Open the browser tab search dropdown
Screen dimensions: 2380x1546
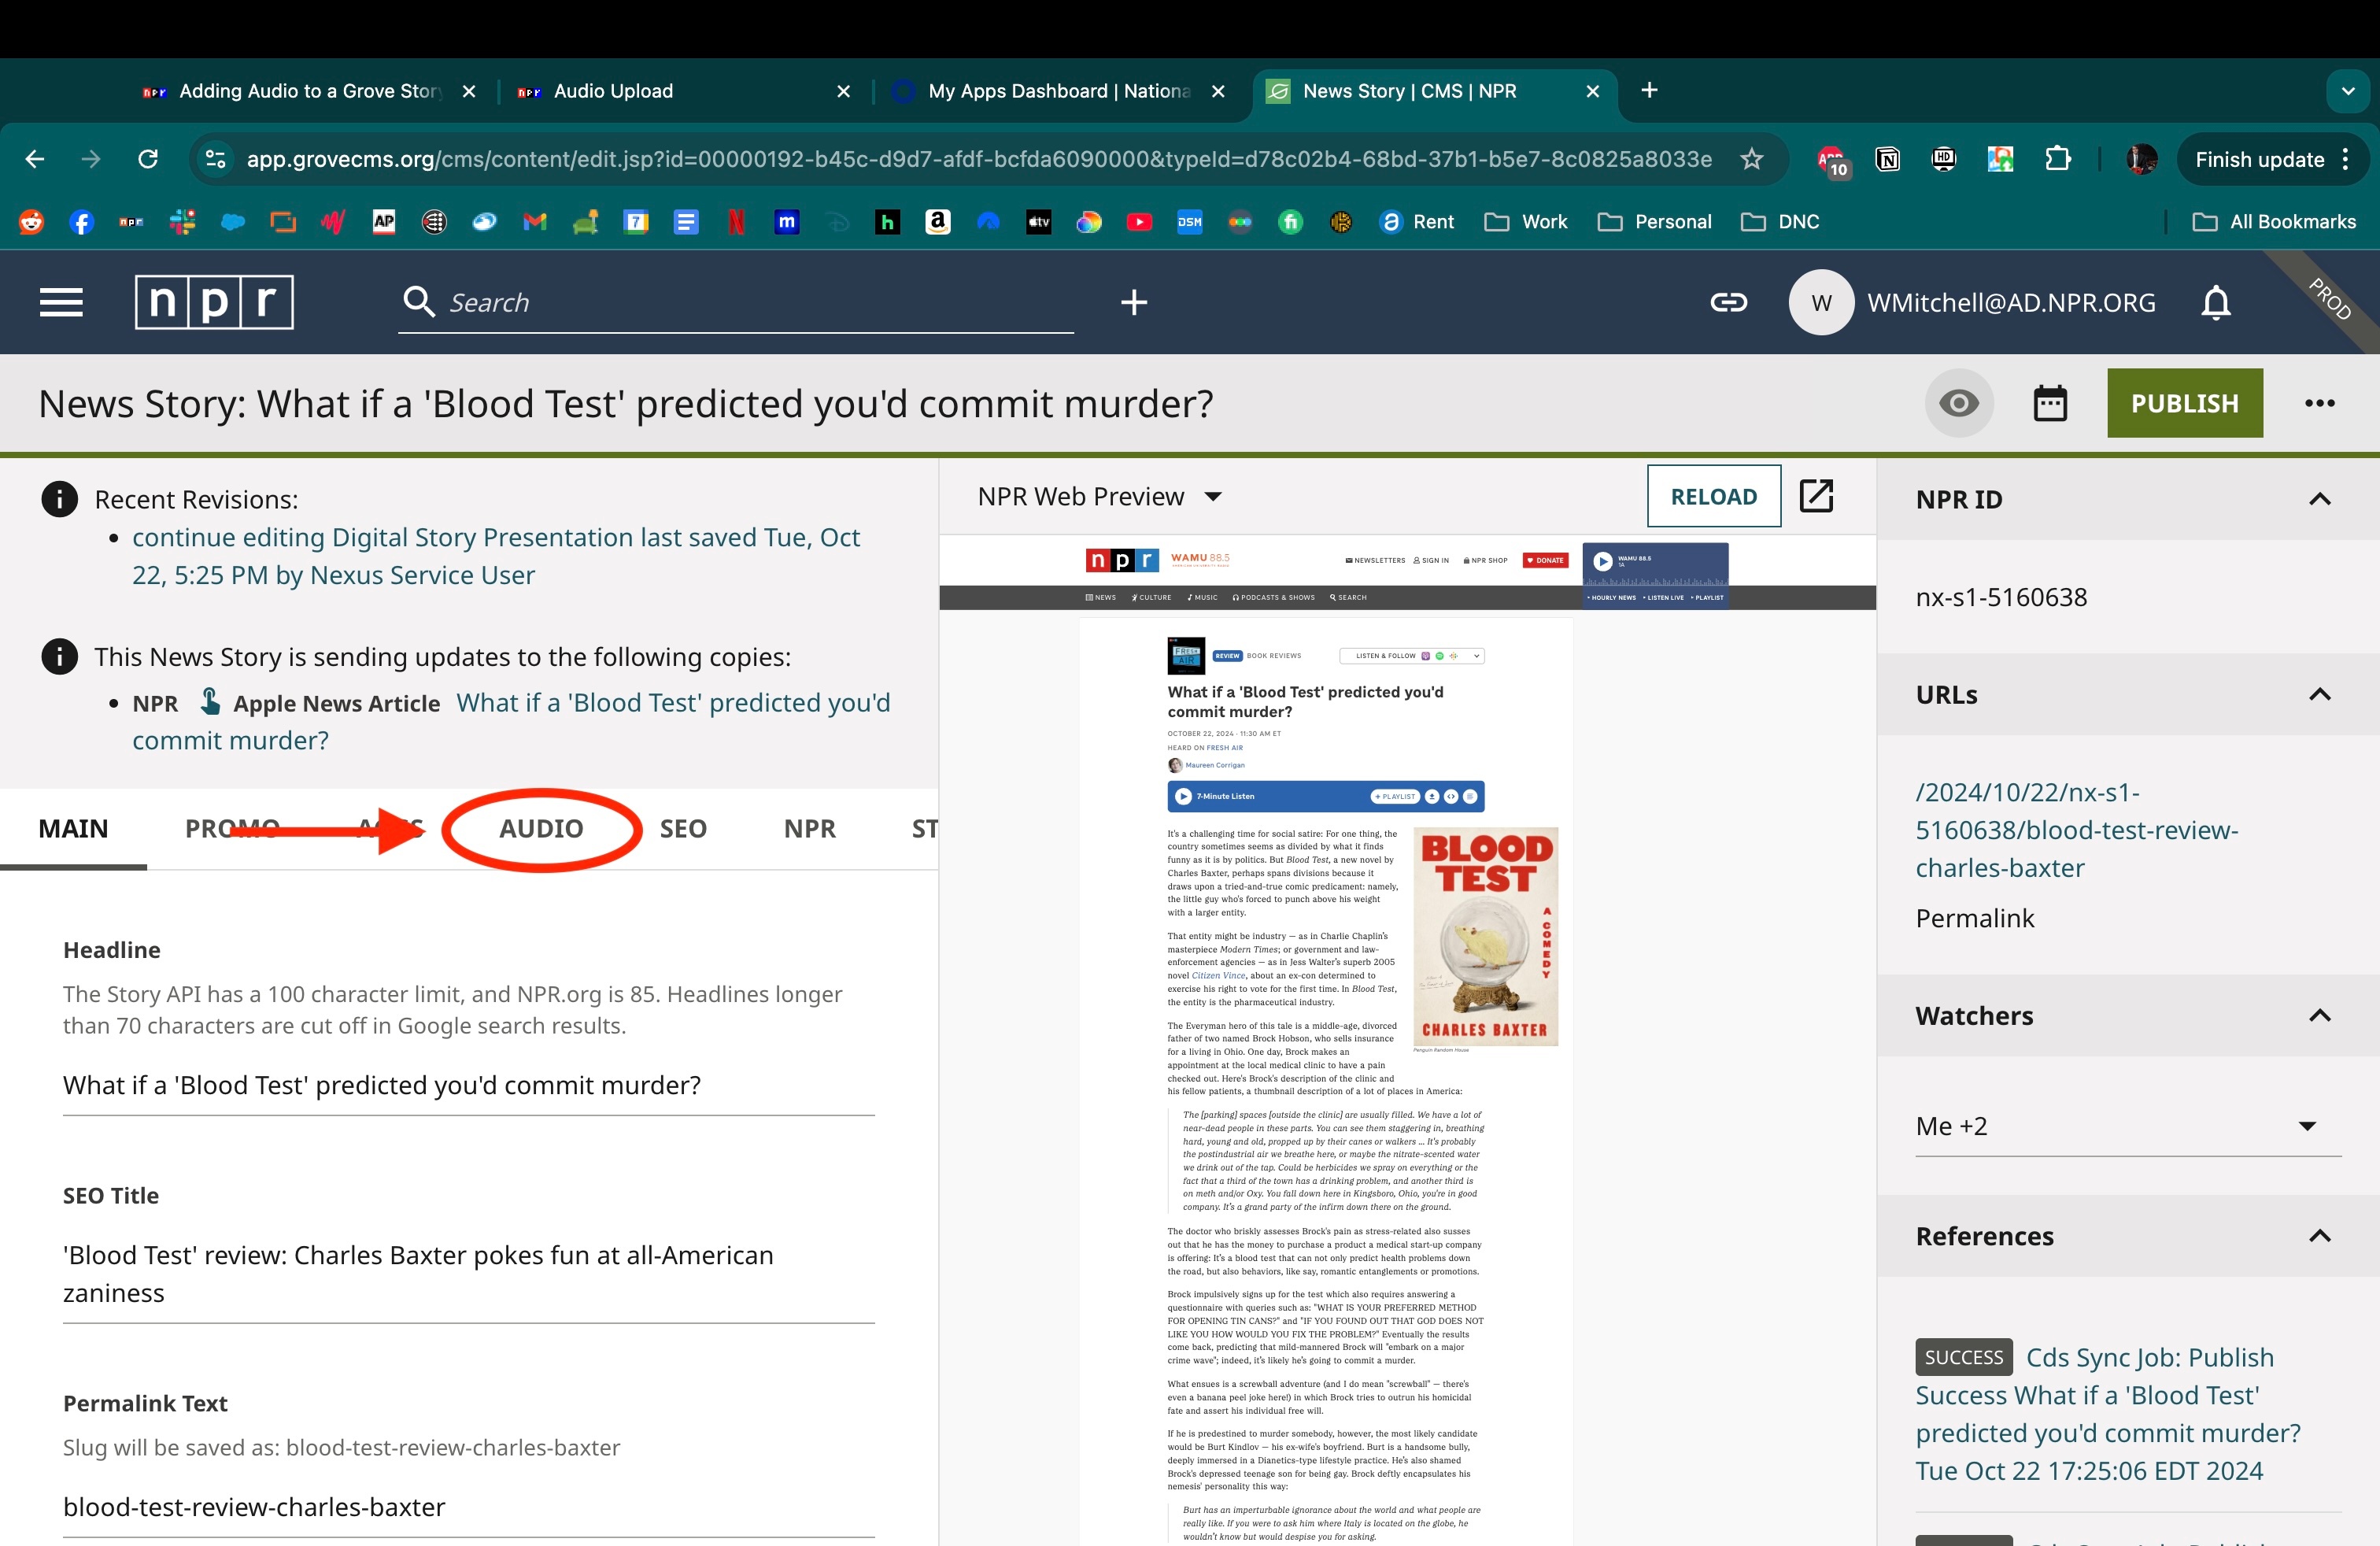click(2347, 90)
